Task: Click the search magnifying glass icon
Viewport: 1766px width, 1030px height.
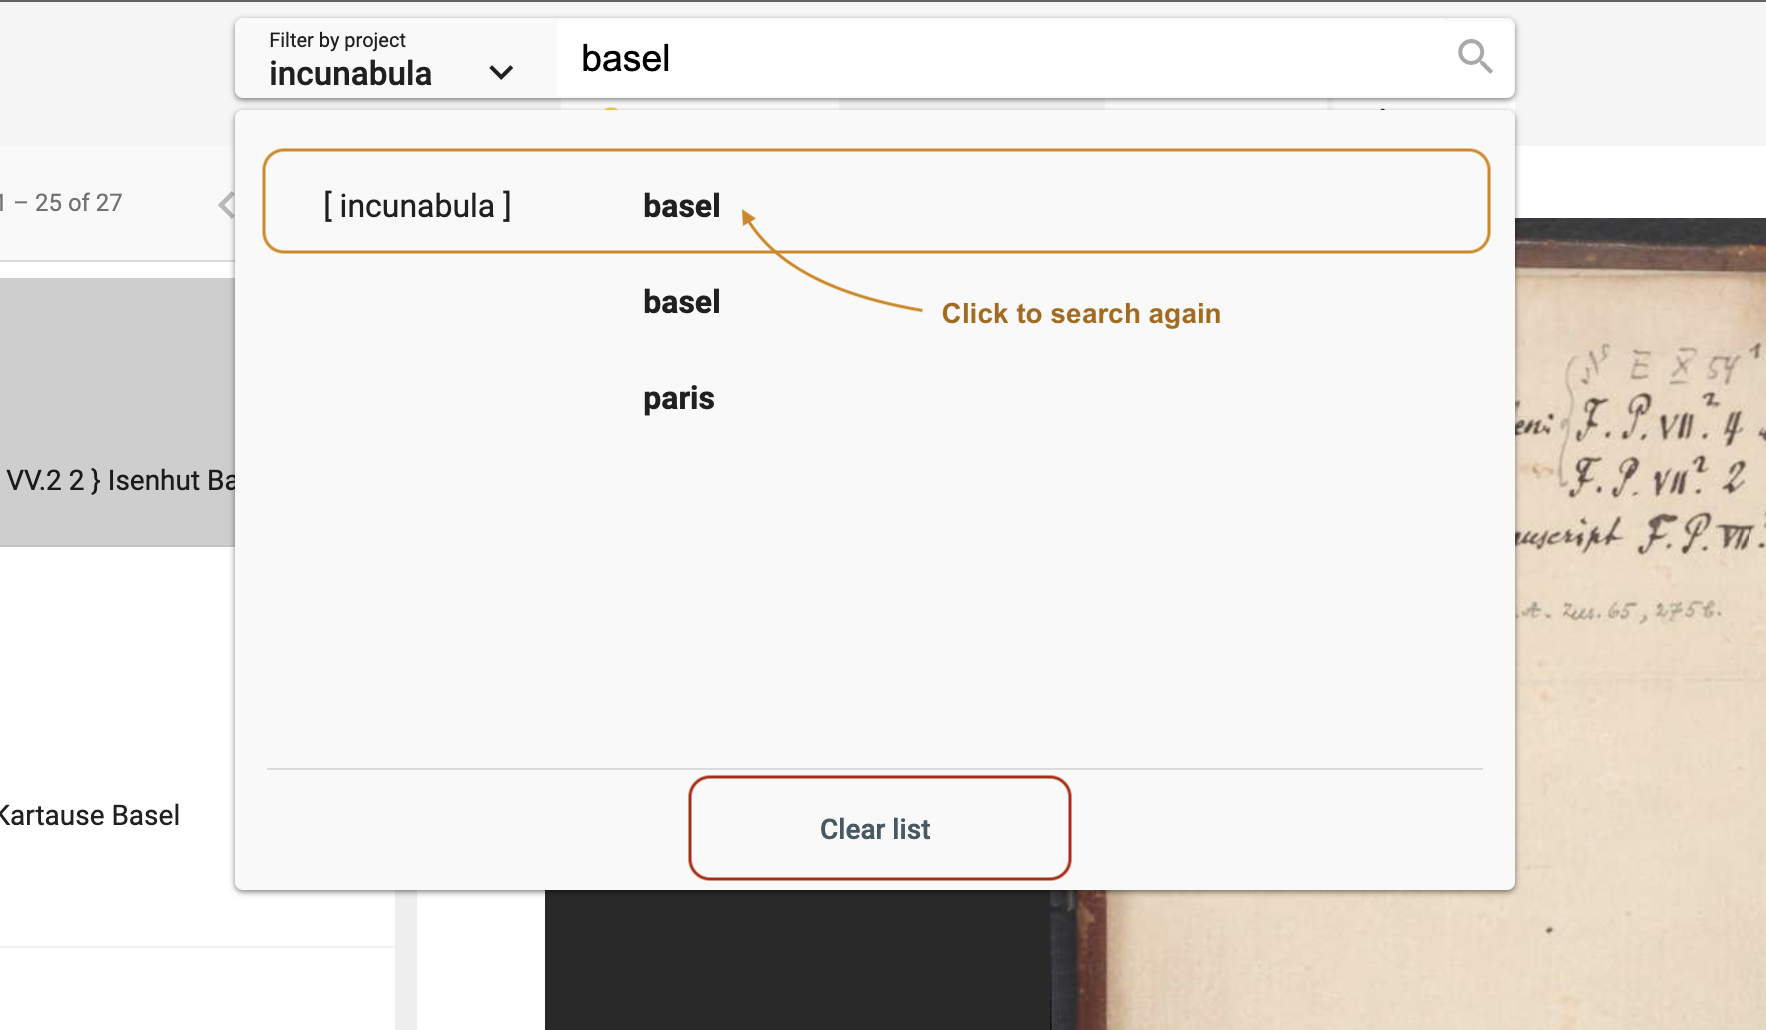Action: (x=1474, y=57)
